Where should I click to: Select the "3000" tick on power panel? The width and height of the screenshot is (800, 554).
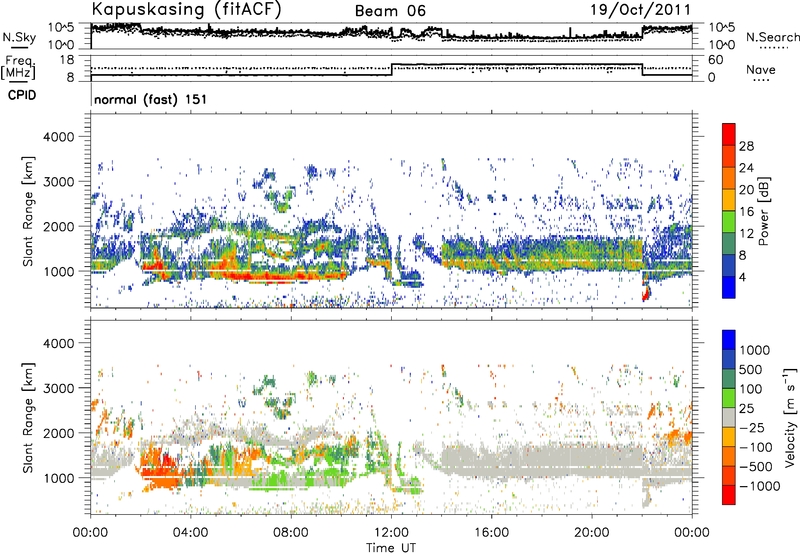(61, 182)
